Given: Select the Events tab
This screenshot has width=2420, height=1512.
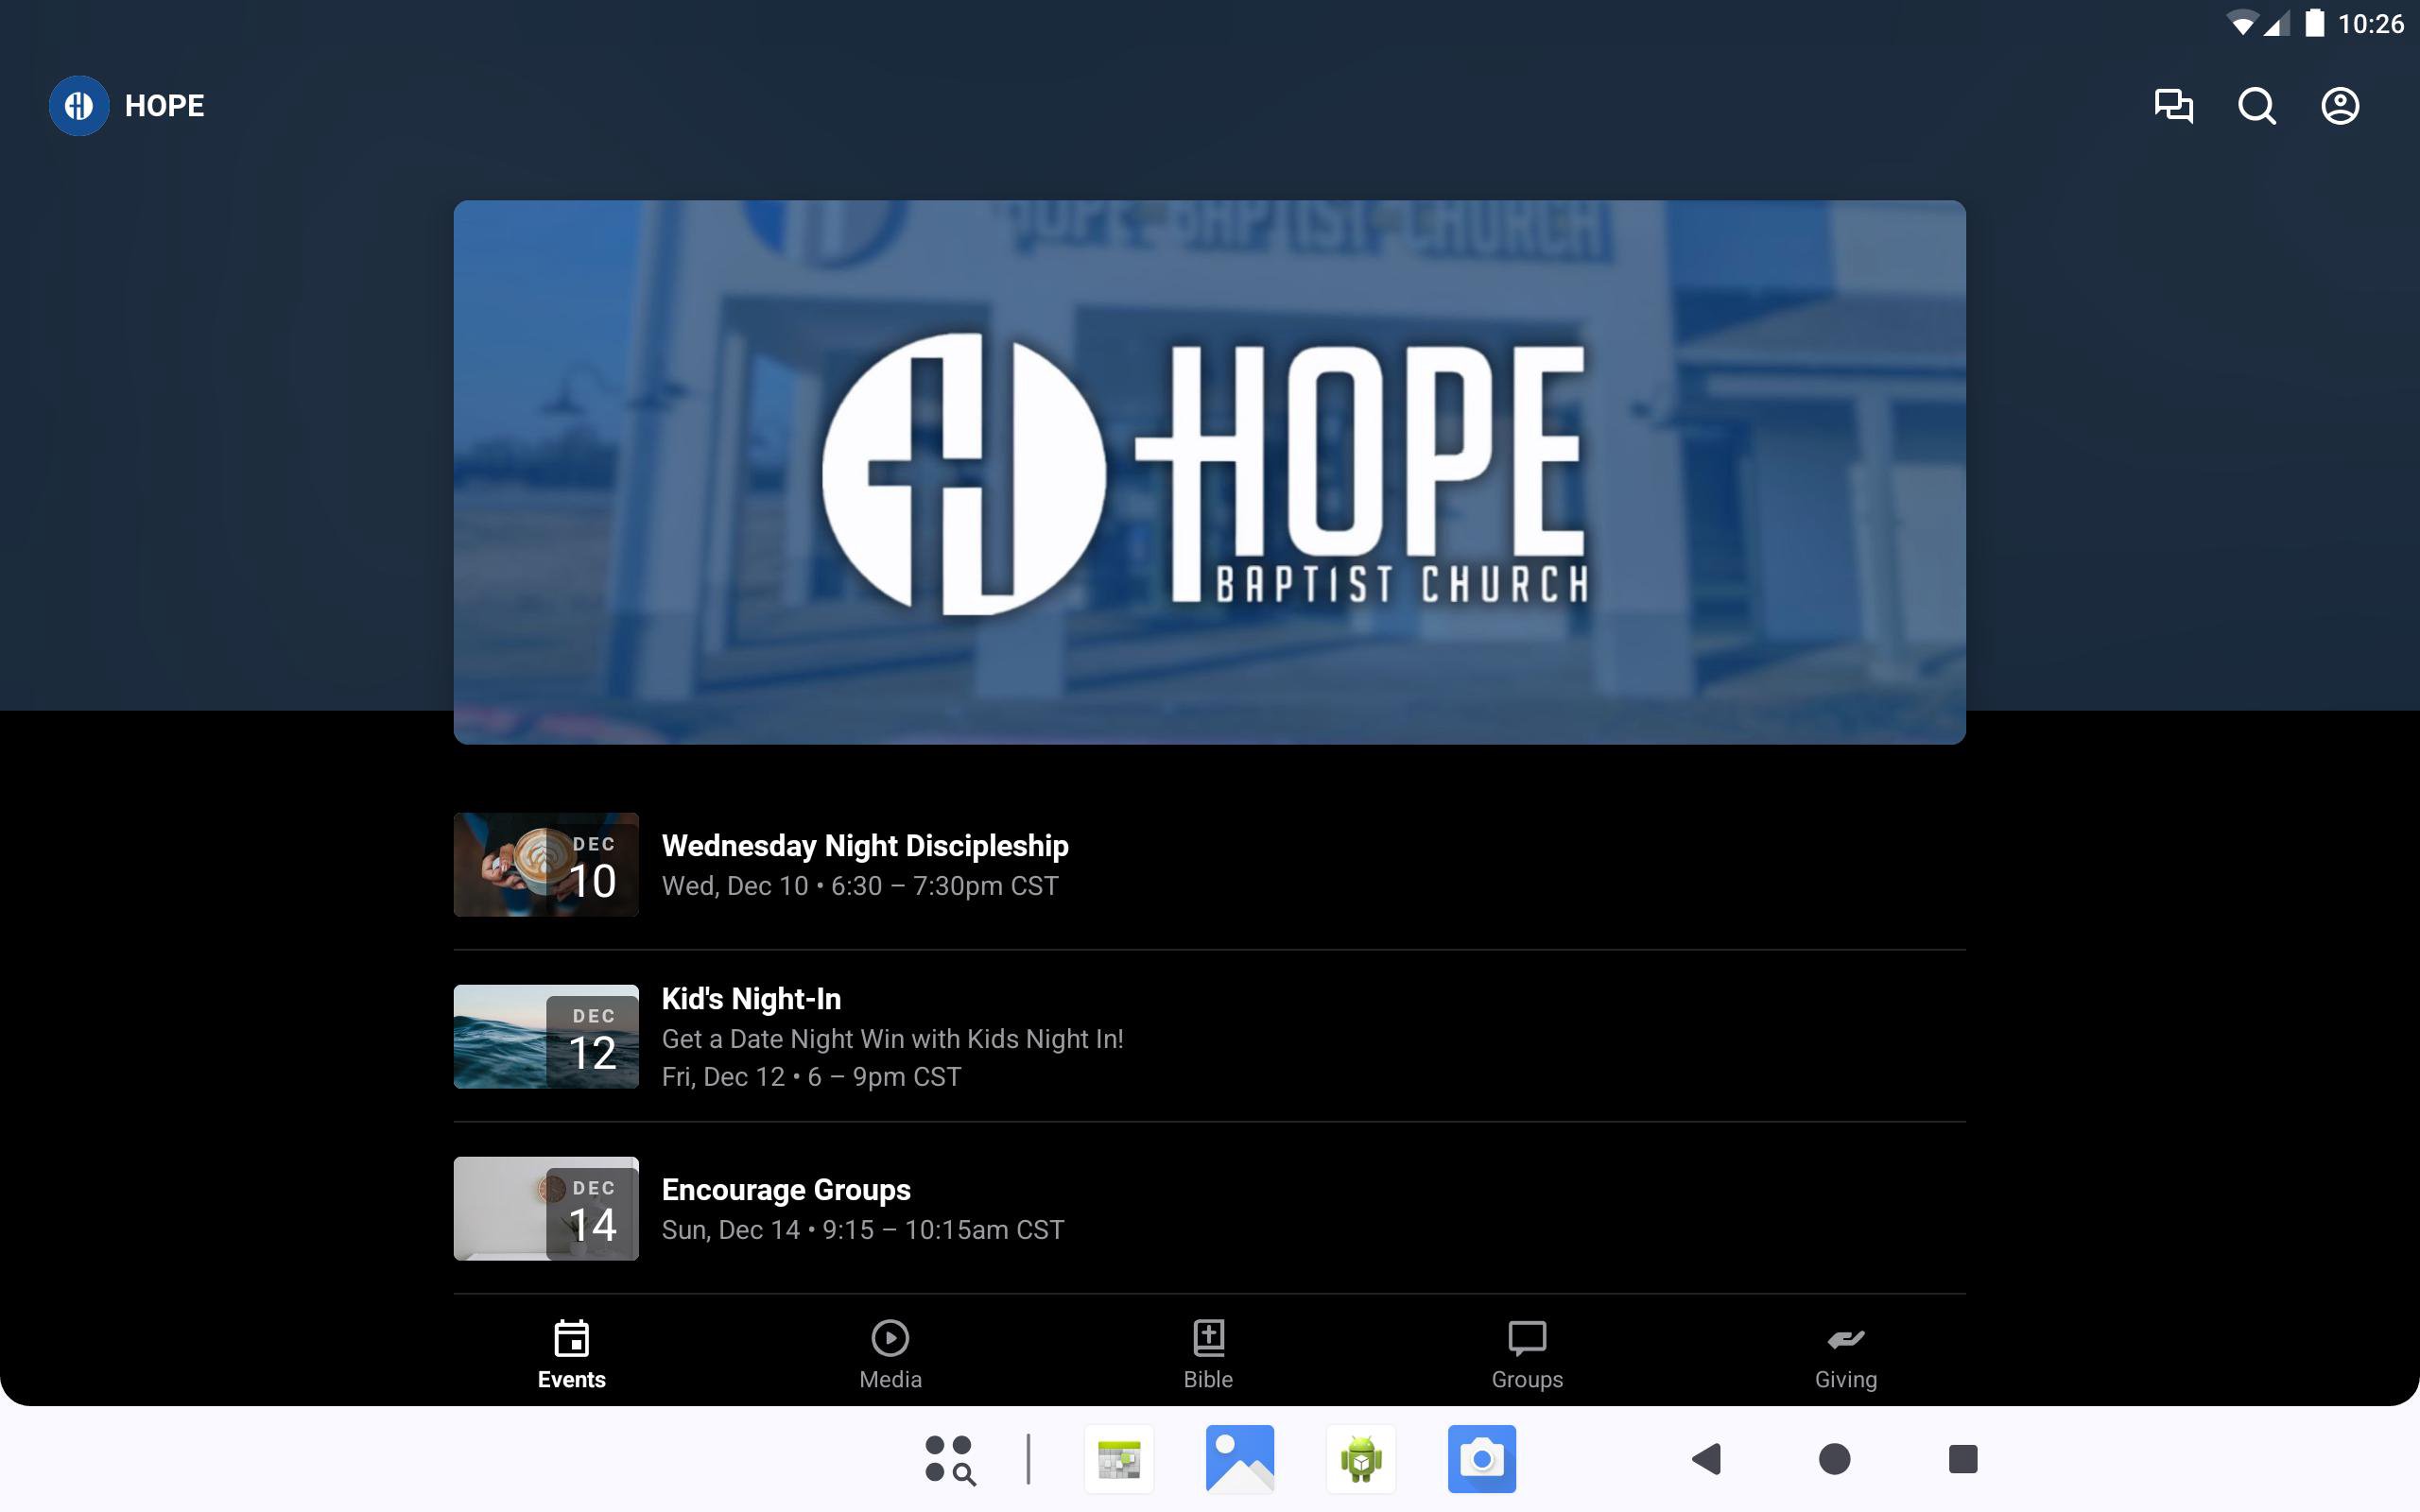Looking at the screenshot, I should coord(571,1354).
